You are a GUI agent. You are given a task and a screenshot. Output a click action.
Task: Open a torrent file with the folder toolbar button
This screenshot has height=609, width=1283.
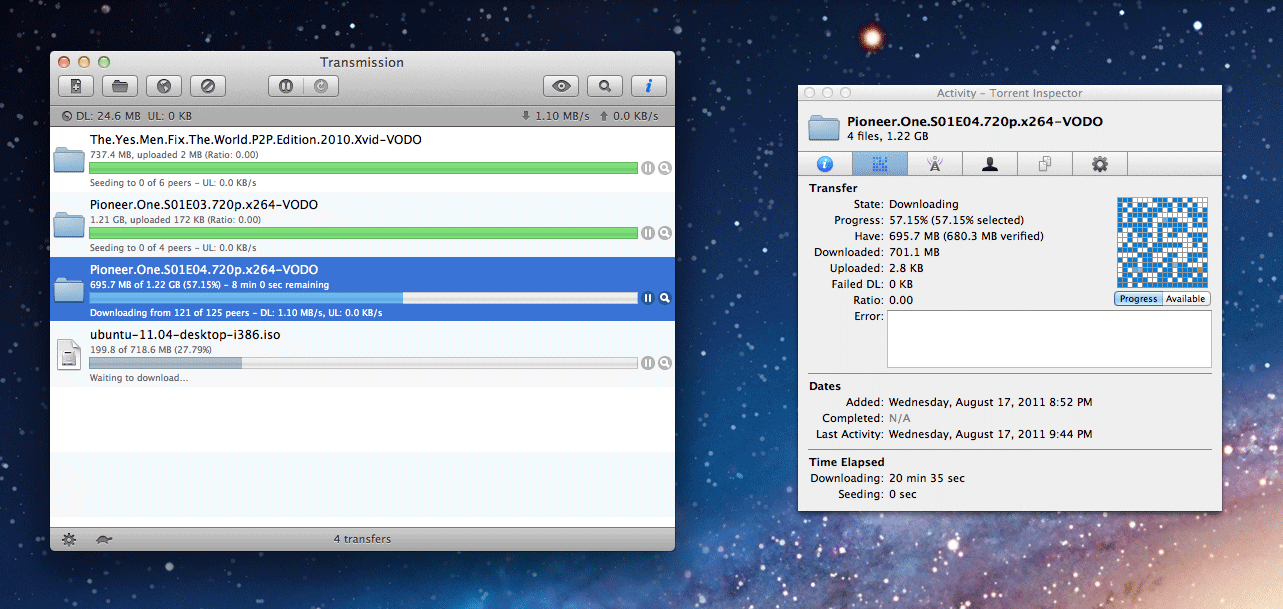119,86
